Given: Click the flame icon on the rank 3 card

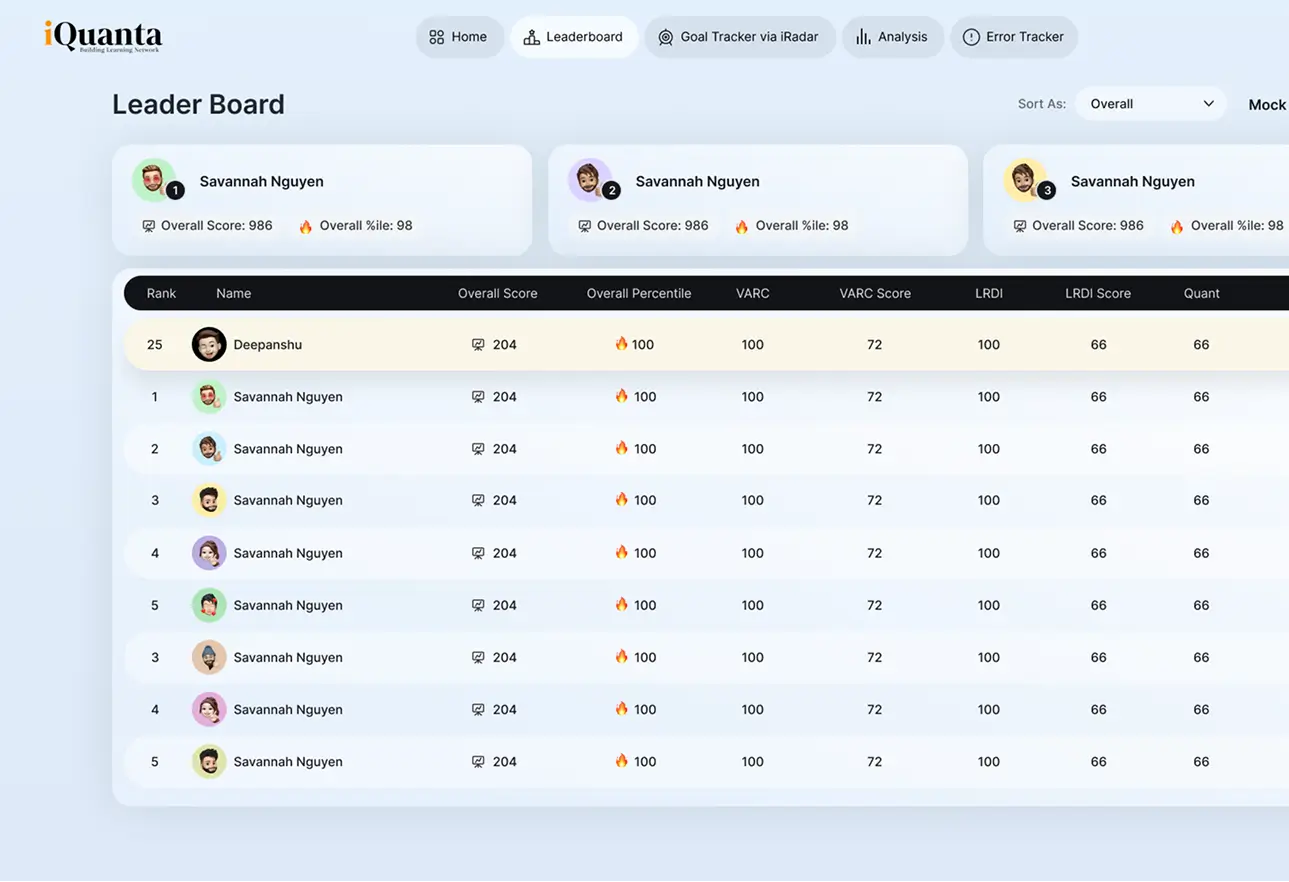Looking at the screenshot, I should tap(1177, 226).
